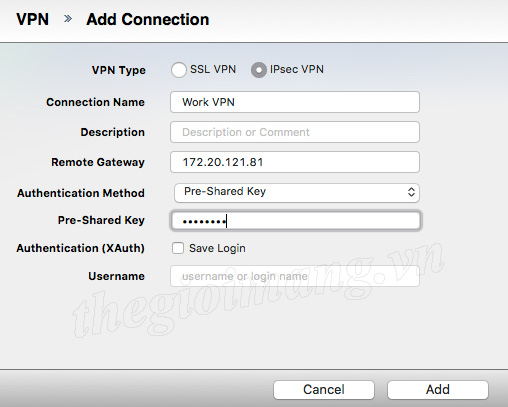Click the up-down arrows on Pre-Shared Key selector
Image resolution: width=508 pixels, height=407 pixels.
[411, 192]
